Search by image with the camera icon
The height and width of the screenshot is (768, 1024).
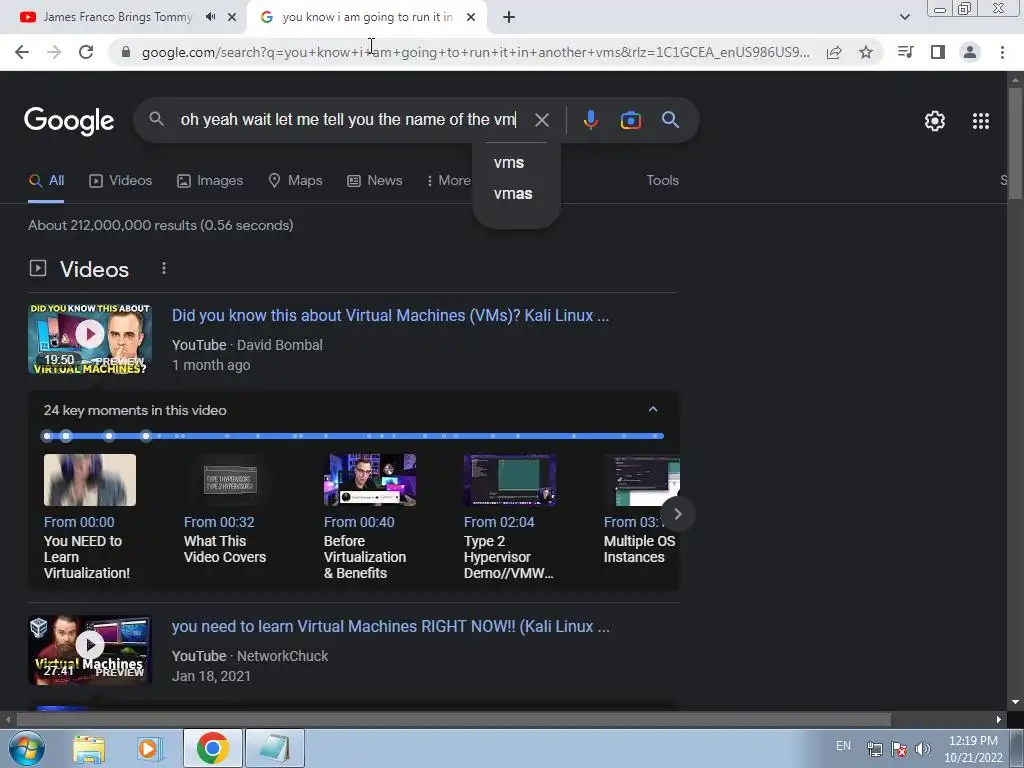[630, 120]
